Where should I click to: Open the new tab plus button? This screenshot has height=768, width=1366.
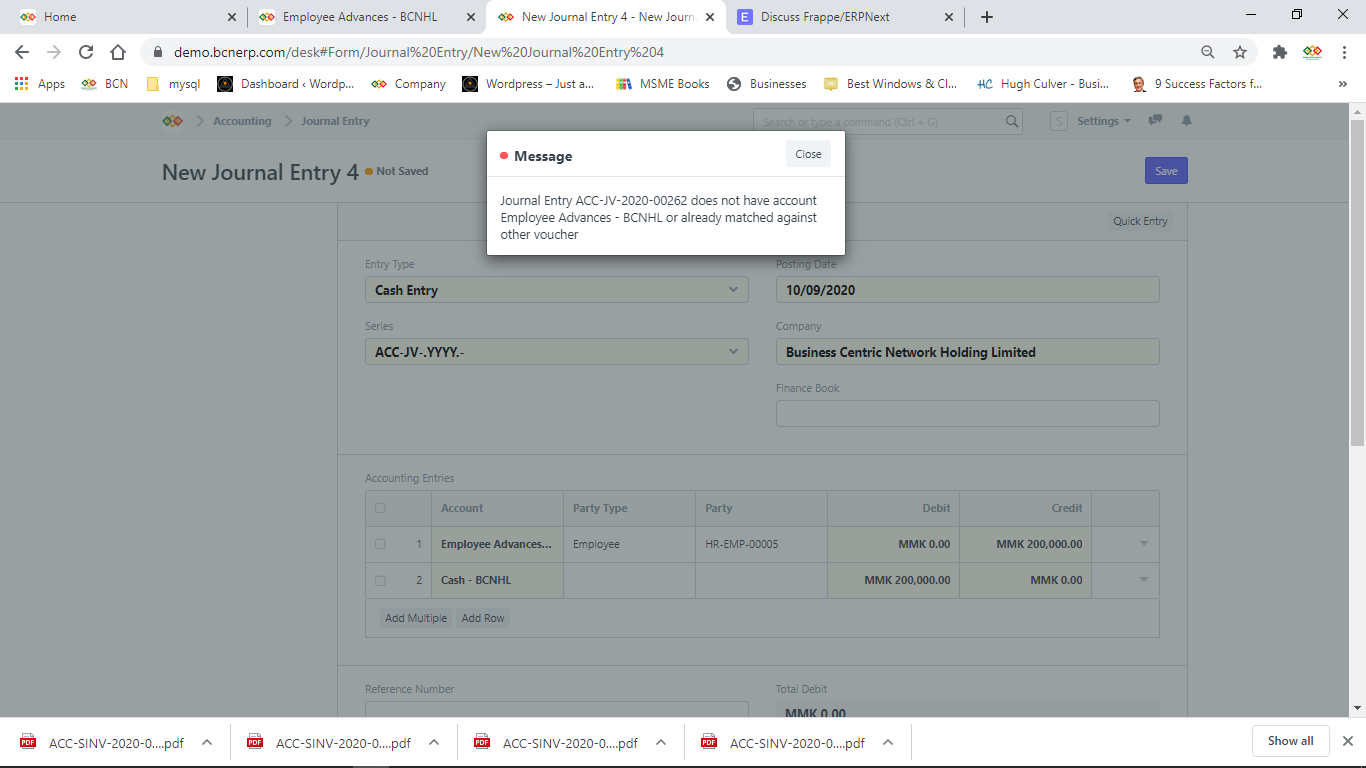[987, 17]
